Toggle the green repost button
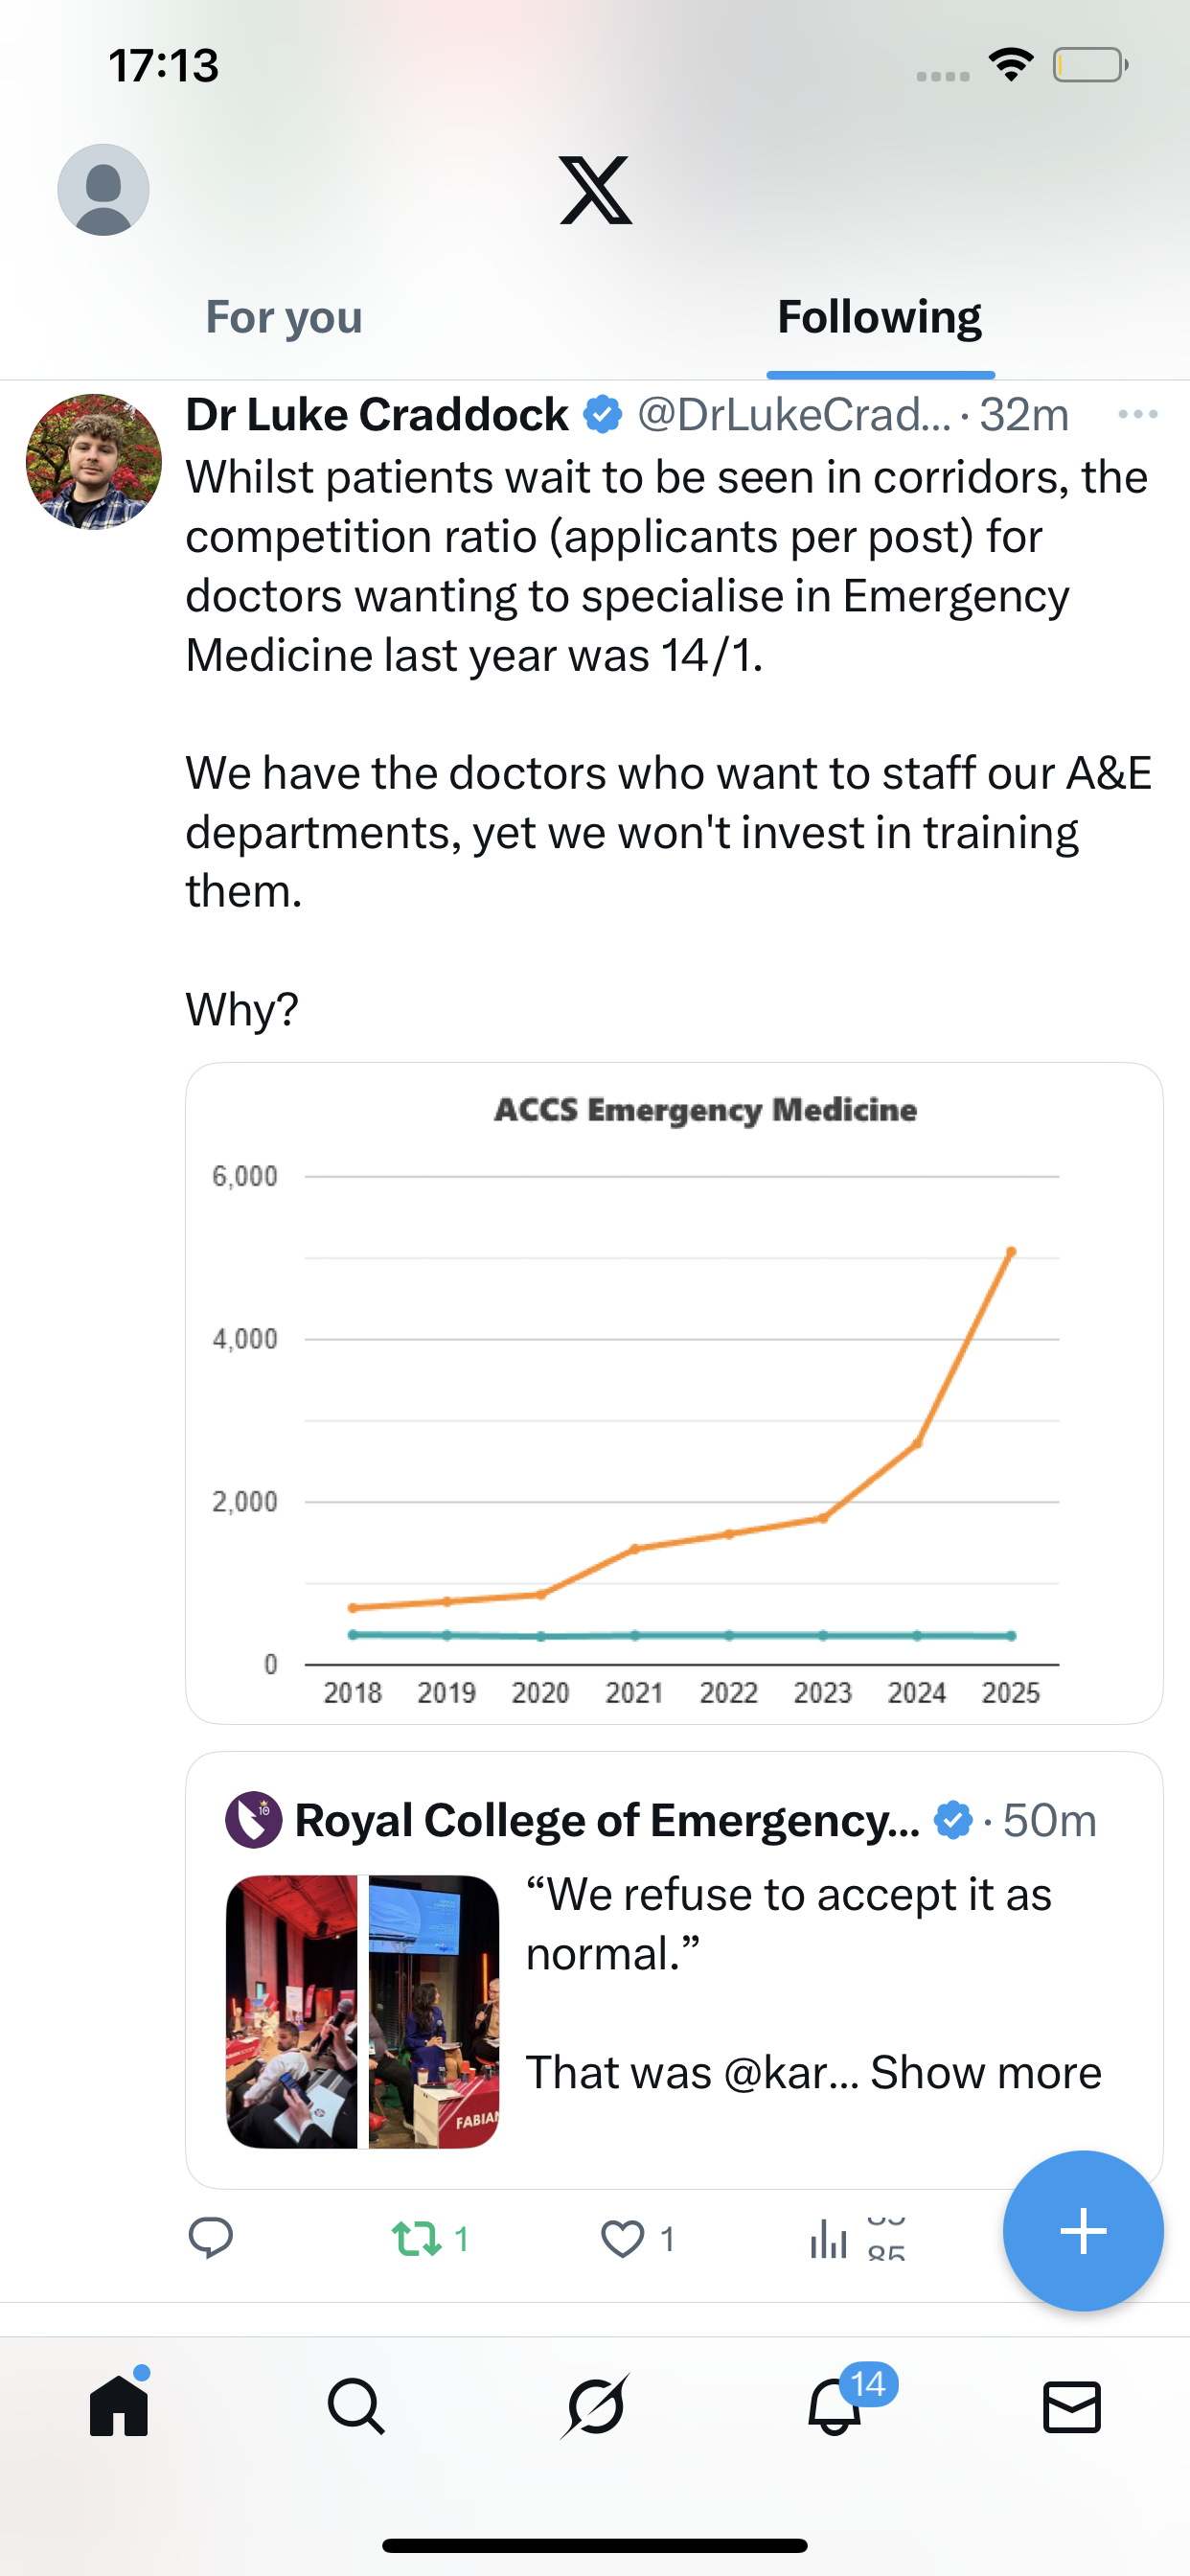 pos(417,2238)
